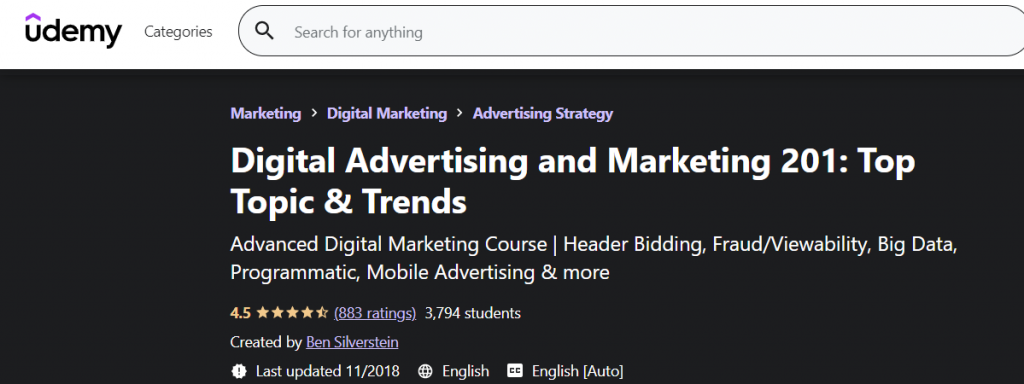Image resolution: width=1024 pixels, height=384 pixels.
Task: Click the last updated badge icon
Action: (x=239, y=372)
